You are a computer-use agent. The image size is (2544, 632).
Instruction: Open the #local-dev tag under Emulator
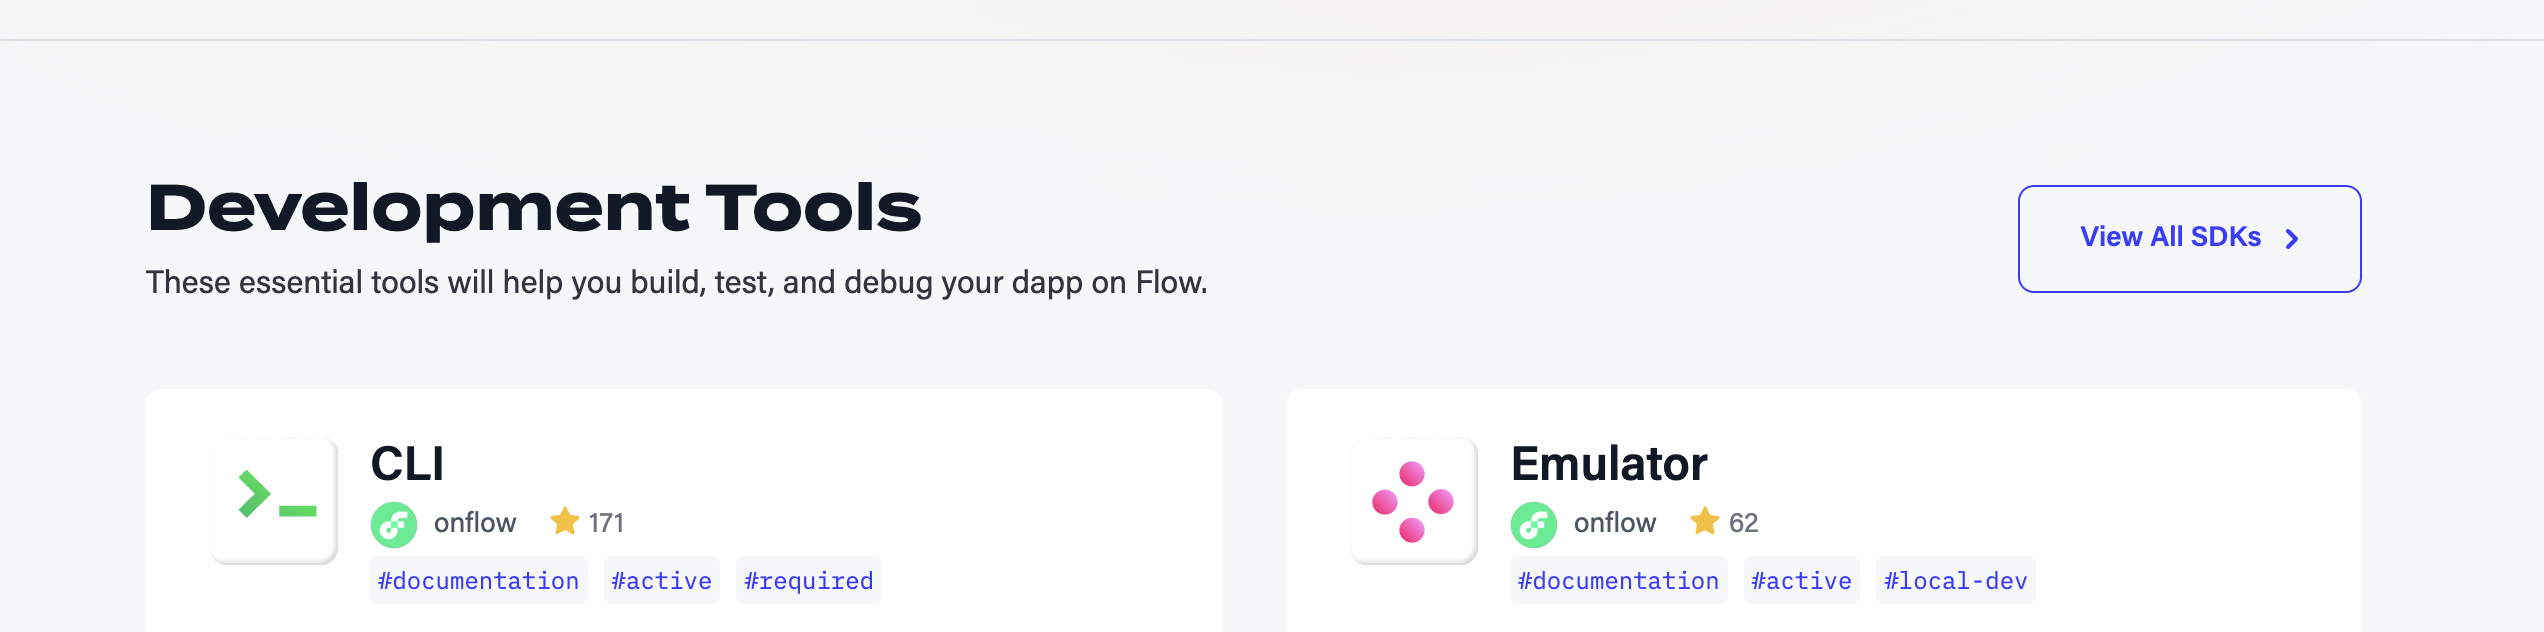tap(1956, 580)
